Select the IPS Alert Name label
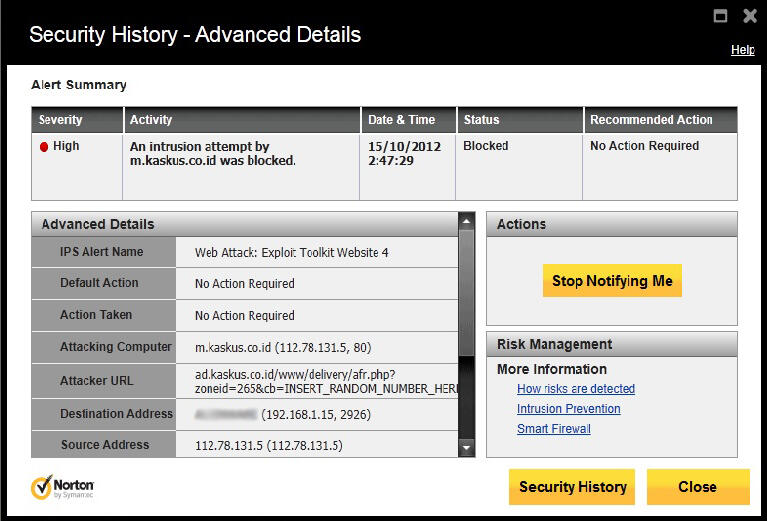 pos(102,252)
